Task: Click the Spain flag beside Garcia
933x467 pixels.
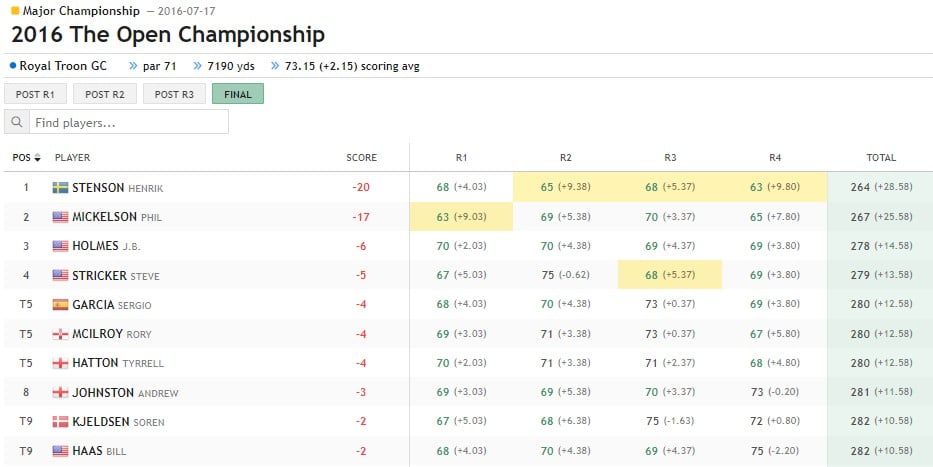Action: 60,305
